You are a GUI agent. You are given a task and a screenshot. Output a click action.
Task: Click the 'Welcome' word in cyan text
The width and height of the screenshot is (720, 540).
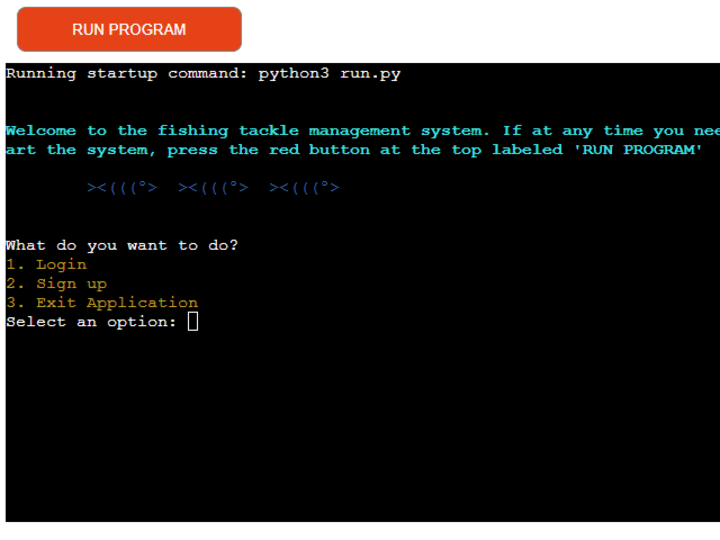[41, 130]
